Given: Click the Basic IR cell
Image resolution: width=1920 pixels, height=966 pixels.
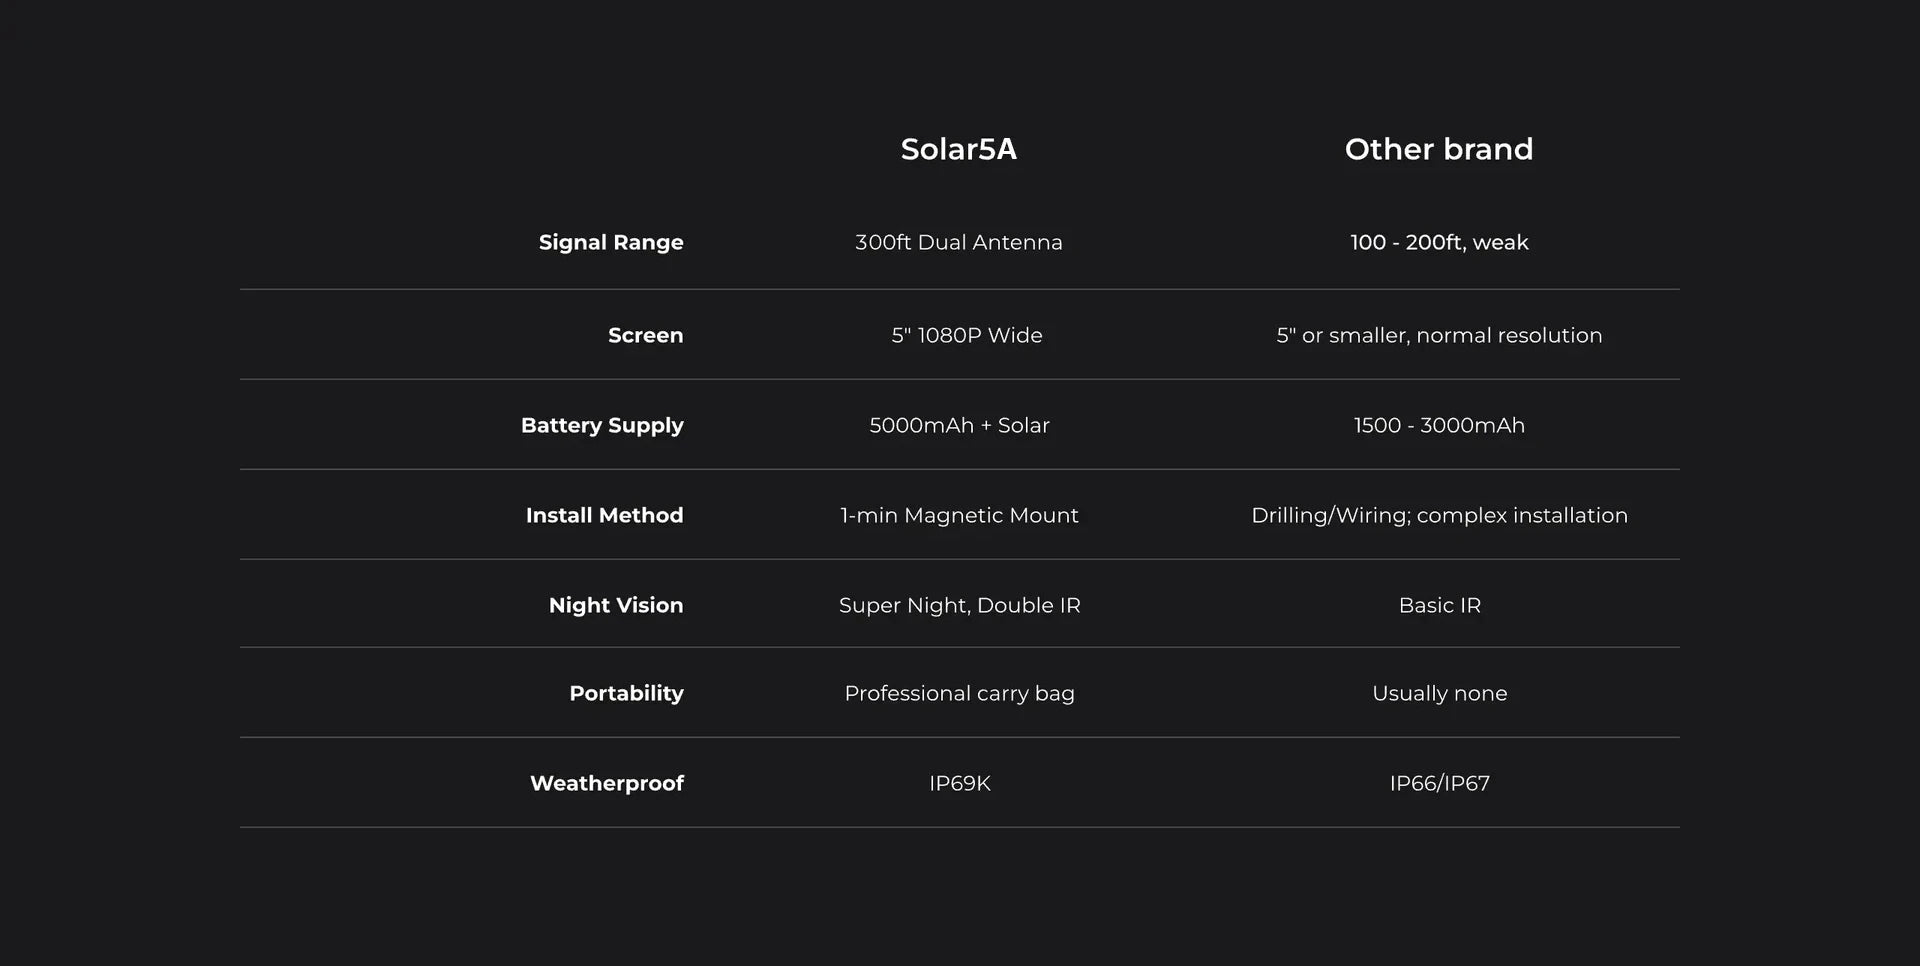Looking at the screenshot, I should pyautogui.click(x=1438, y=605).
